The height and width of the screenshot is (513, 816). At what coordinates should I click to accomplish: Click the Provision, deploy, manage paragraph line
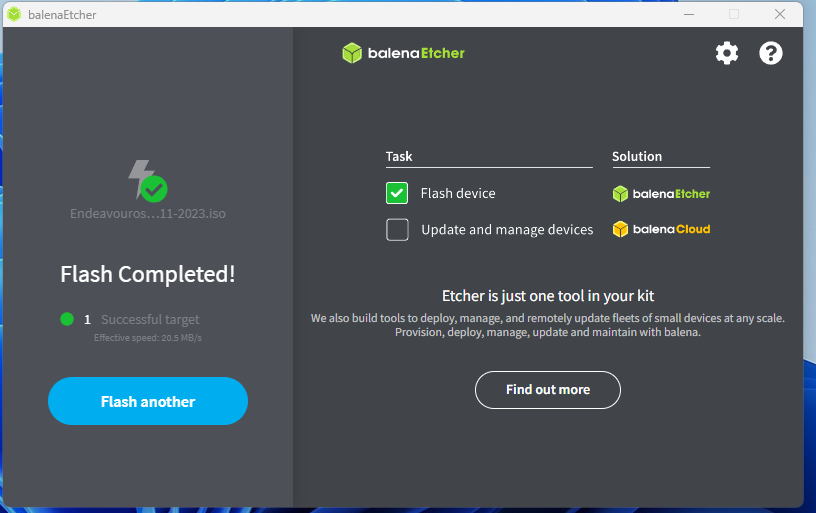point(548,332)
